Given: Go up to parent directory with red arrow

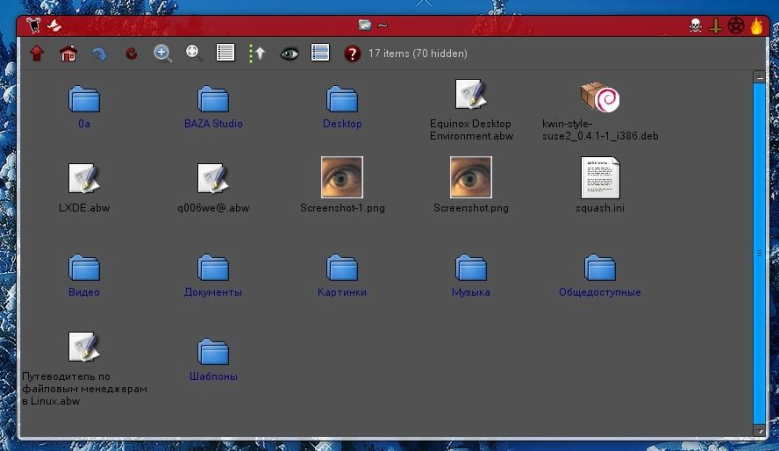Looking at the screenshot, I should (x=37, y=53).
